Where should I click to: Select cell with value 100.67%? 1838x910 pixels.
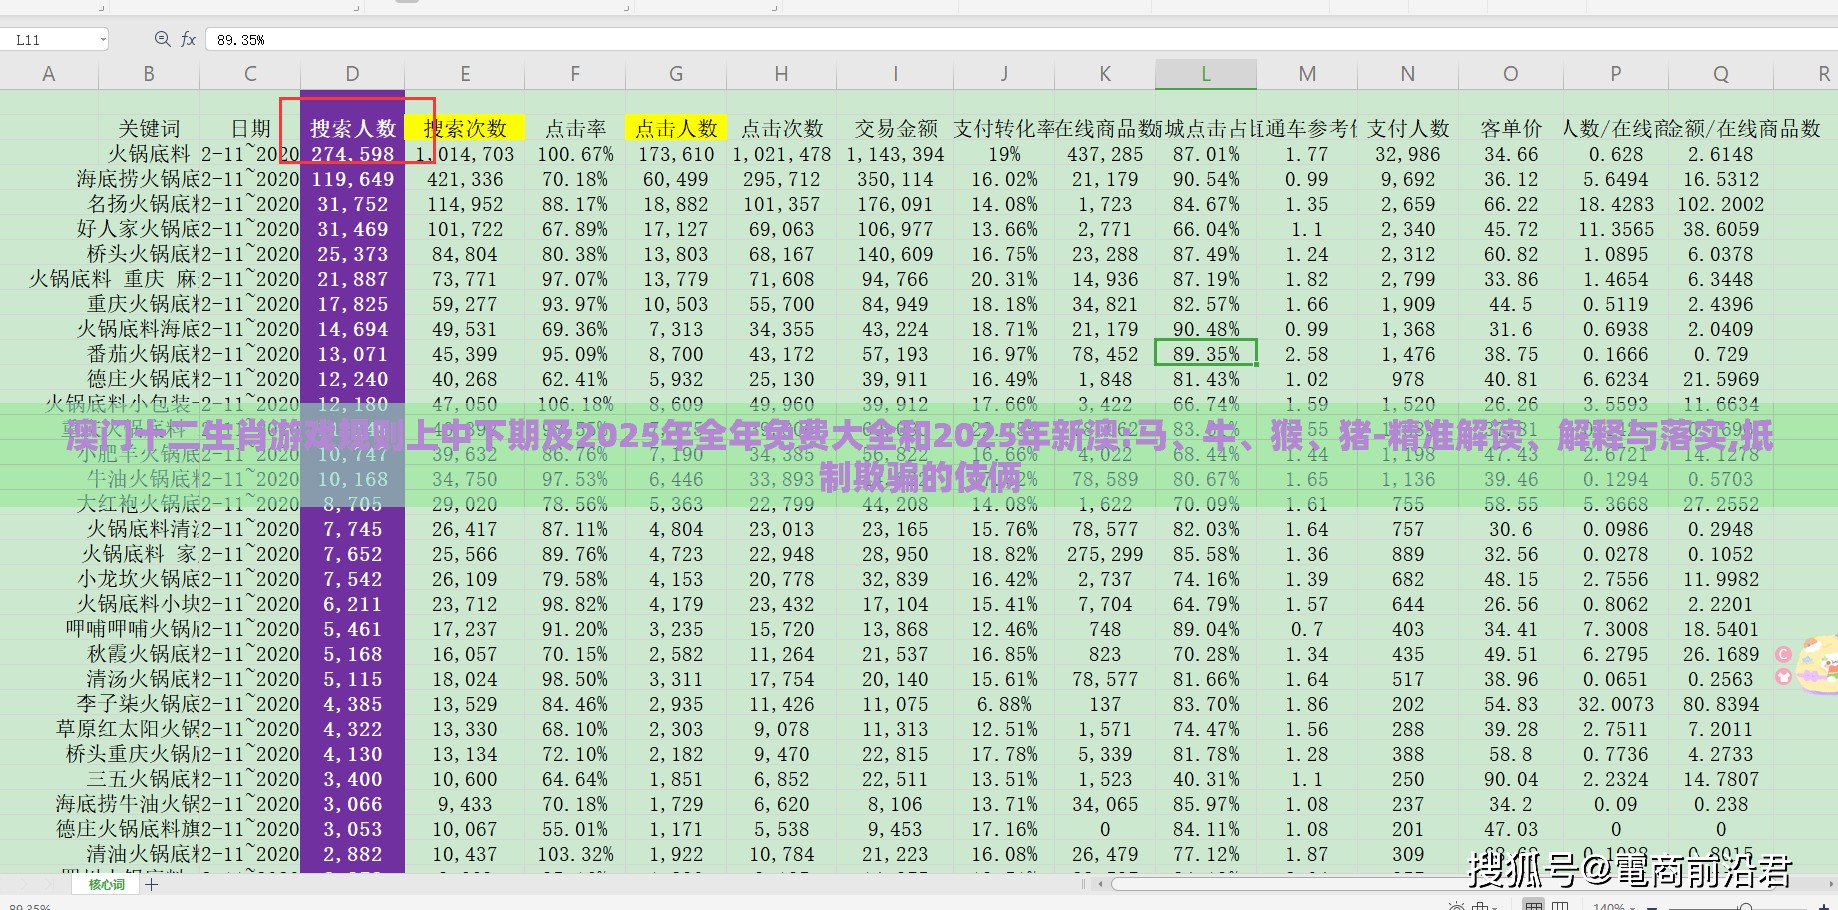[575, 154]
